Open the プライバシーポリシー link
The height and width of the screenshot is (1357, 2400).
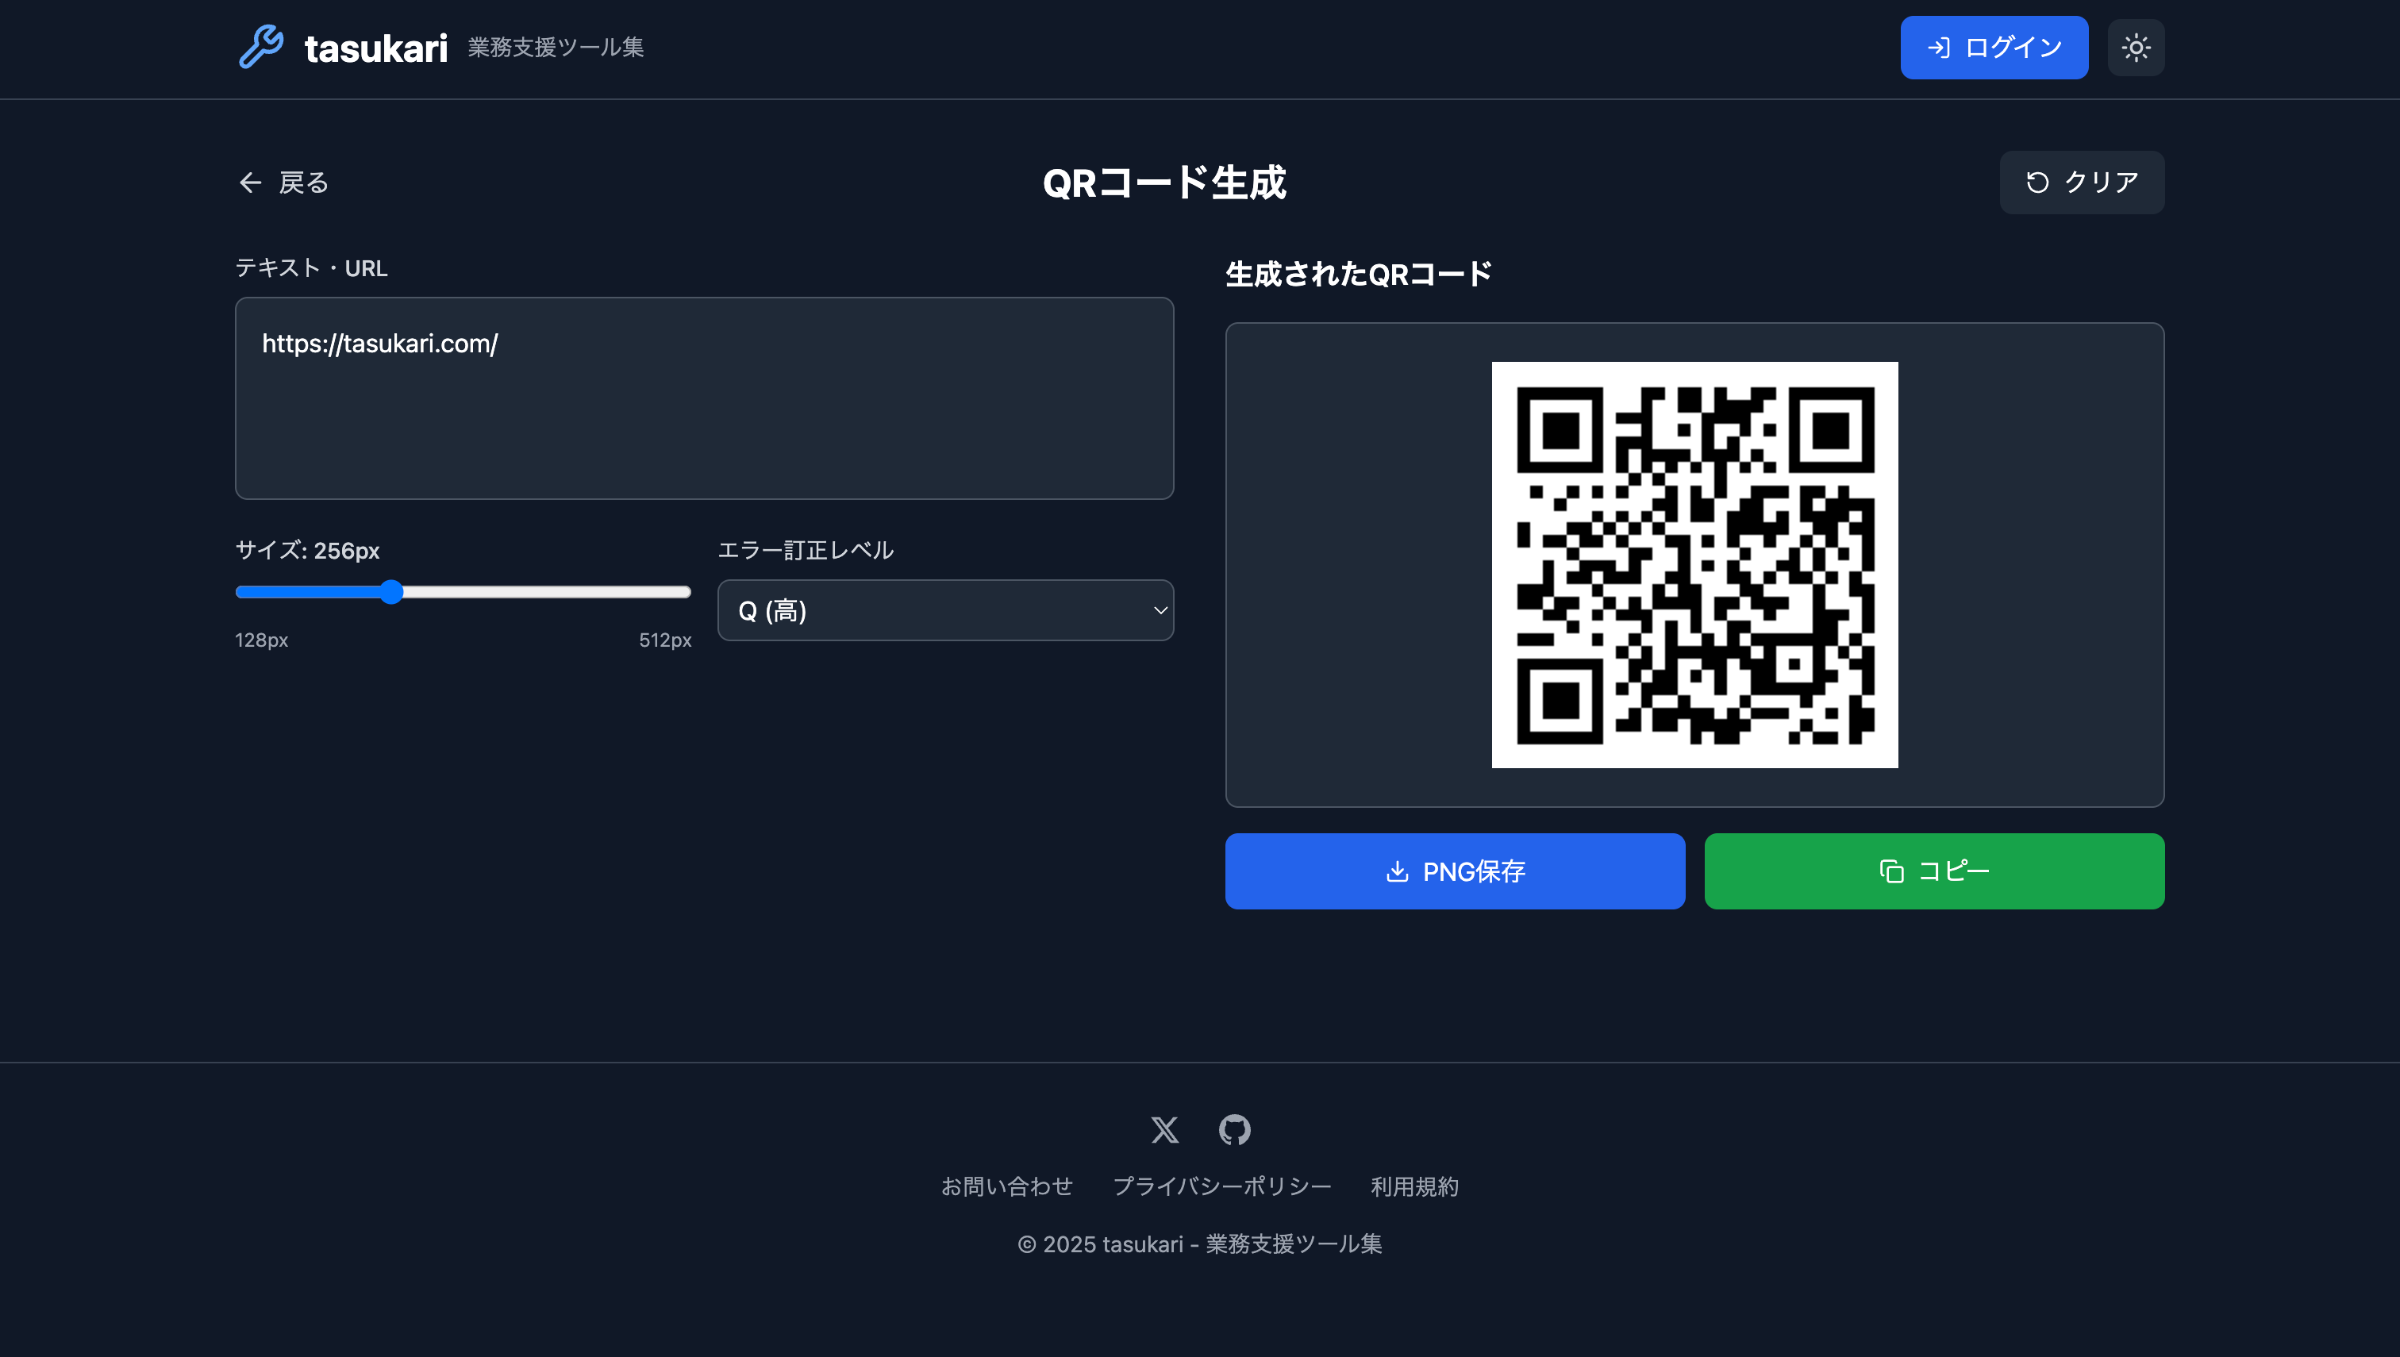[1222, 1187]
